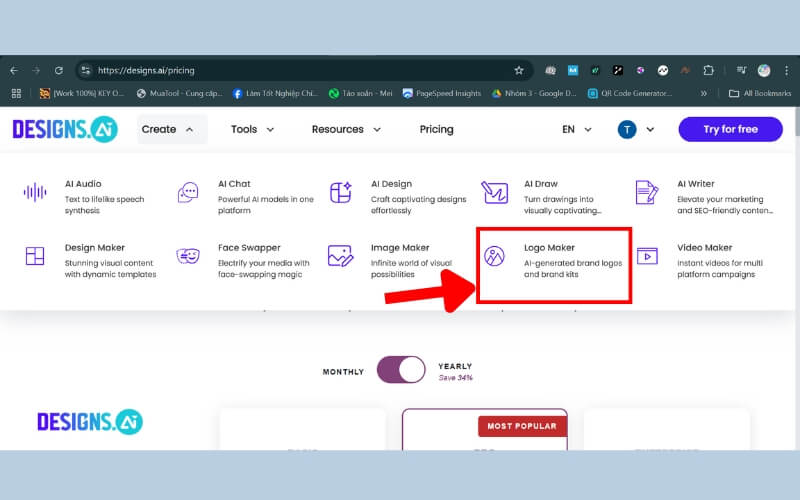This screenshot has height=500, width=800.
Task: Click the Video Maker play icon
Action: (647, 256)
